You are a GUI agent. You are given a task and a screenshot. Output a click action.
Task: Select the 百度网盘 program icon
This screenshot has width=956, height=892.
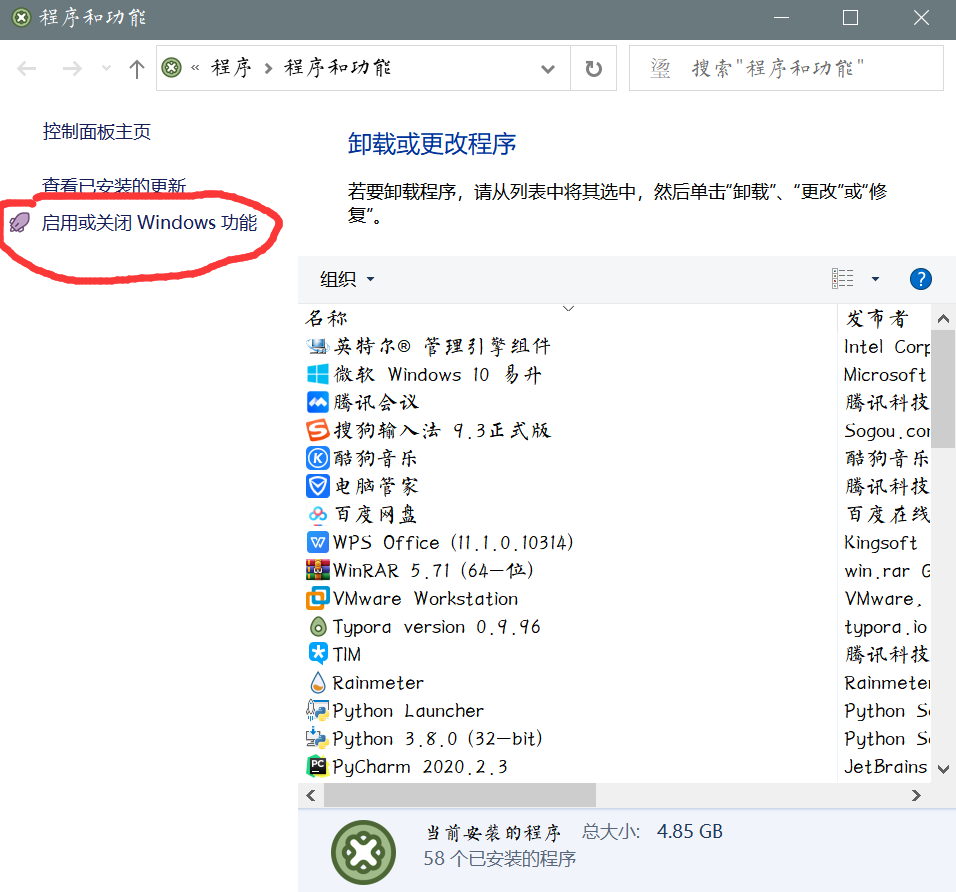point(317,514)
